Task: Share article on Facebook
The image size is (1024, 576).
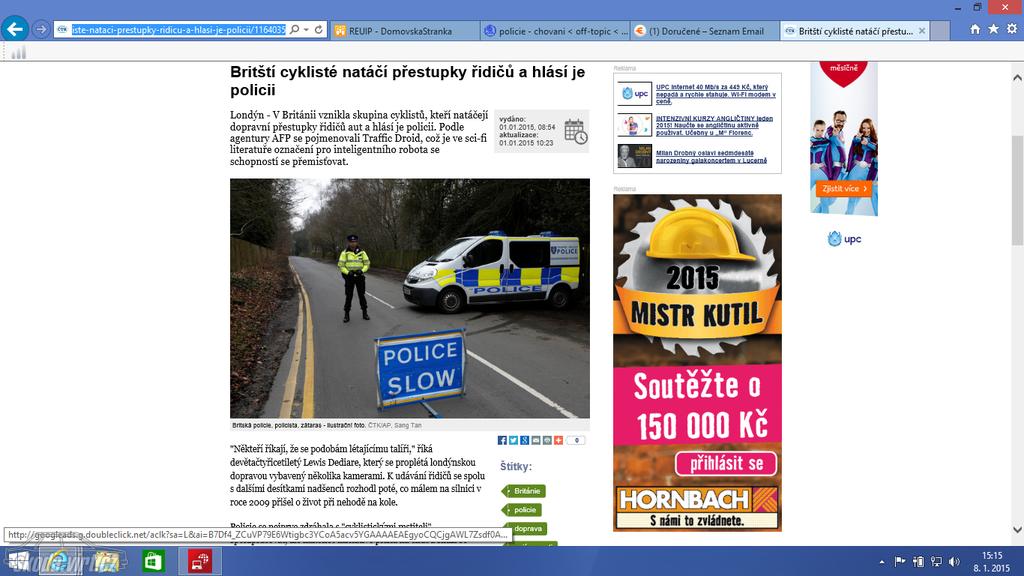Action: pyautogui.click(x=502, y=440)
